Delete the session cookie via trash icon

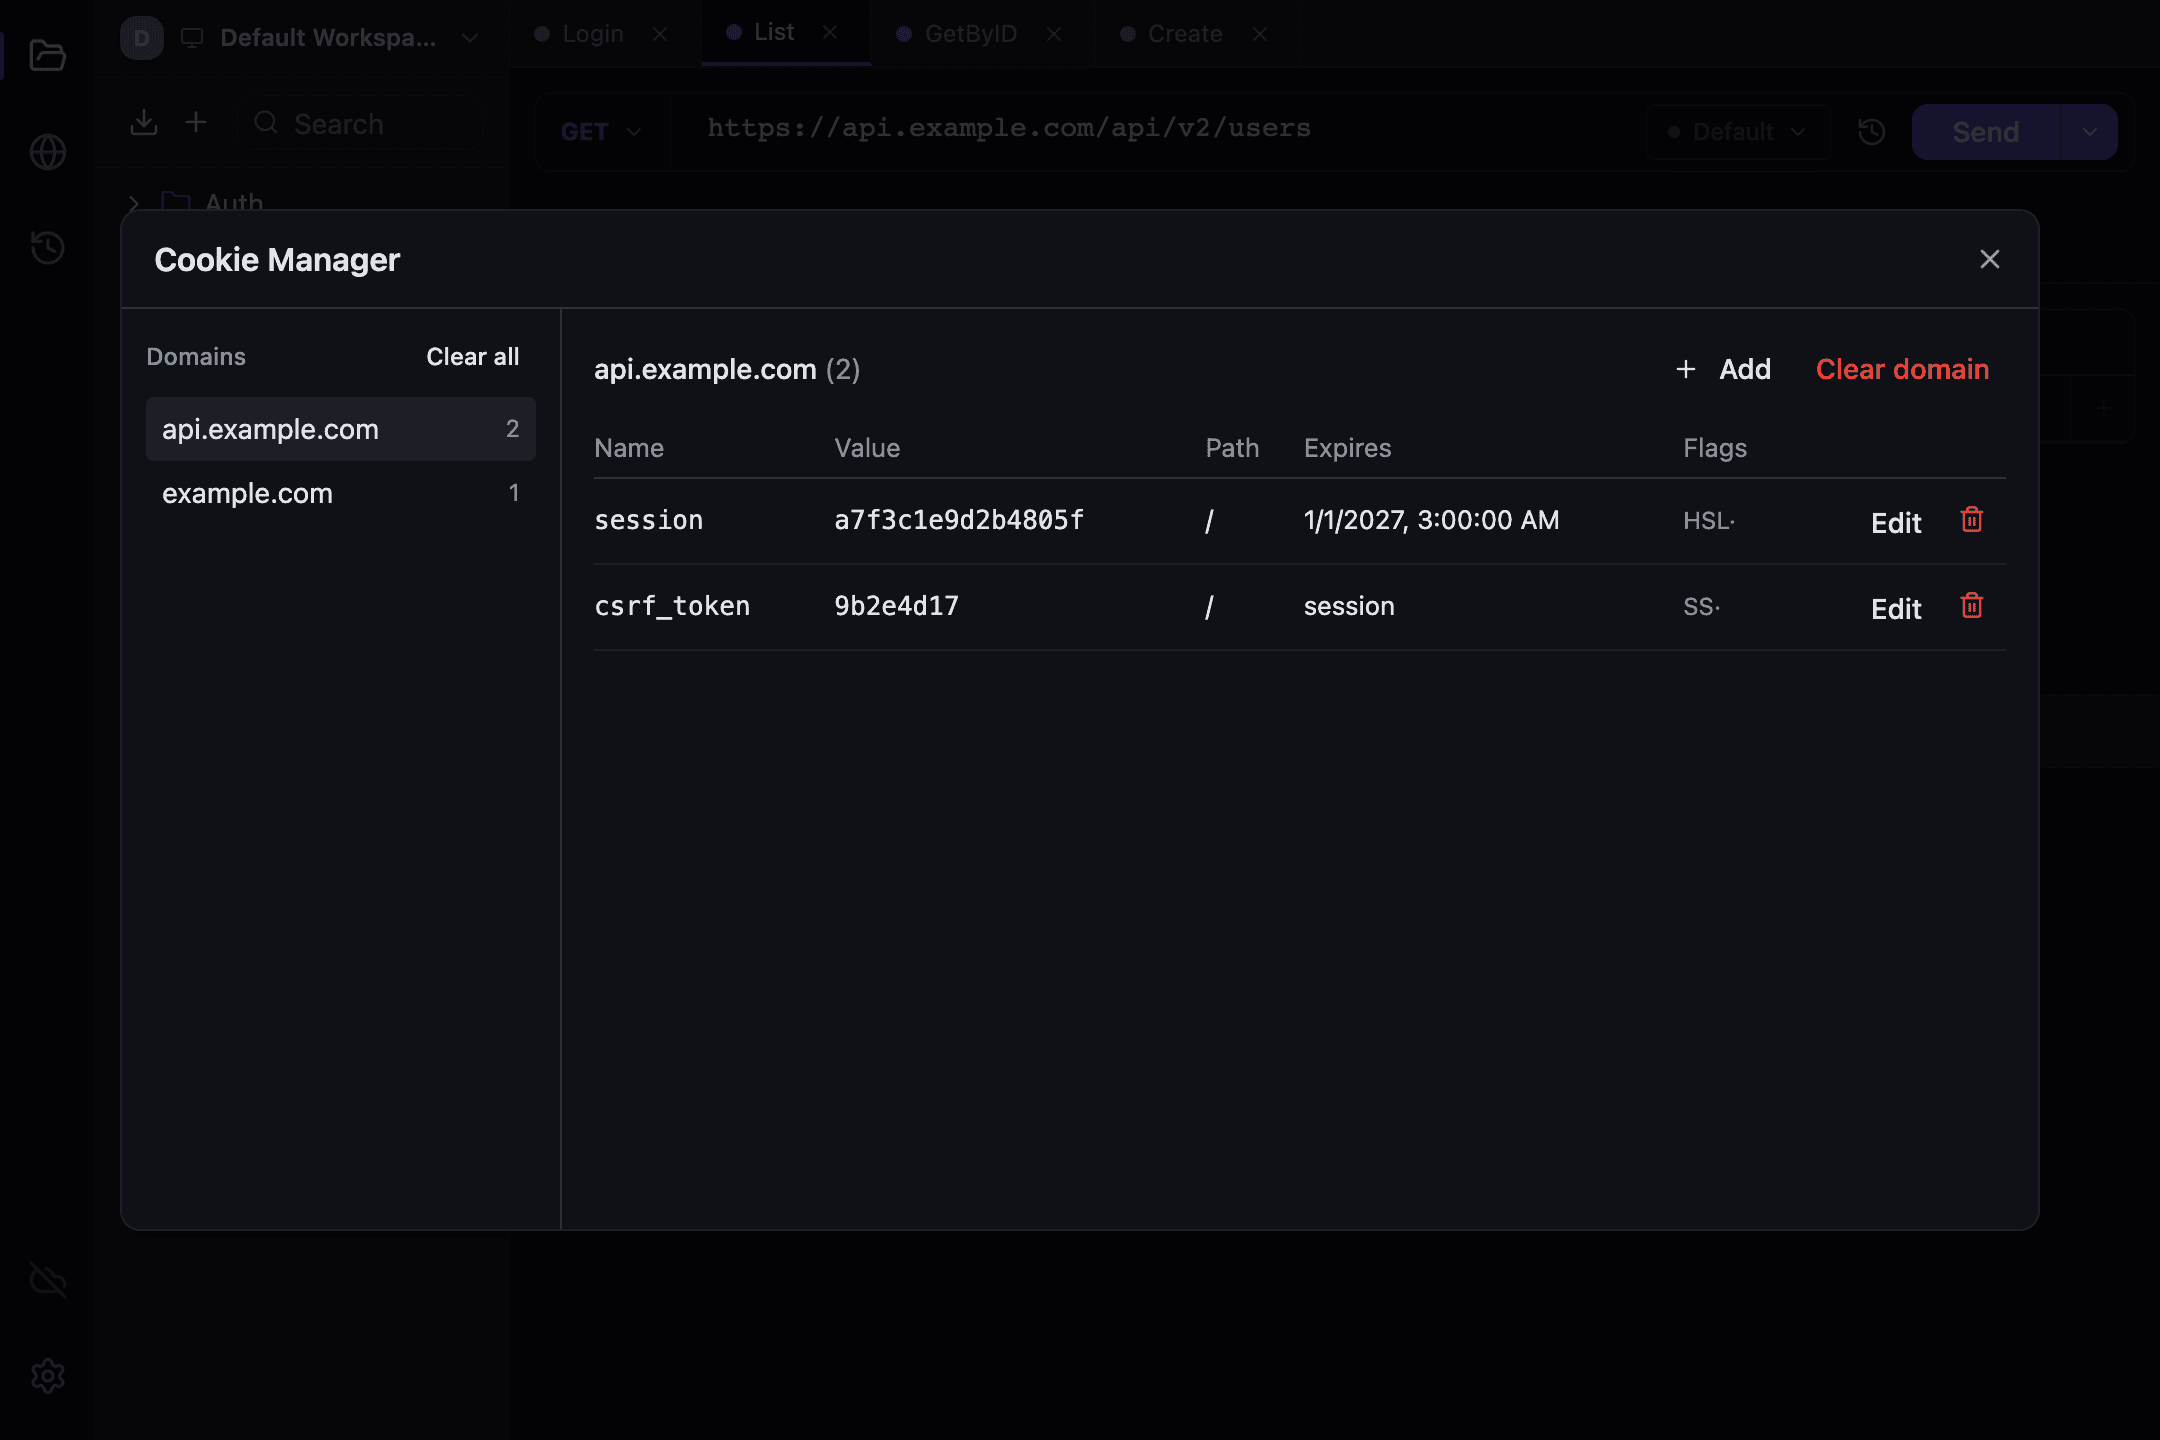(x=1972, y=520)
